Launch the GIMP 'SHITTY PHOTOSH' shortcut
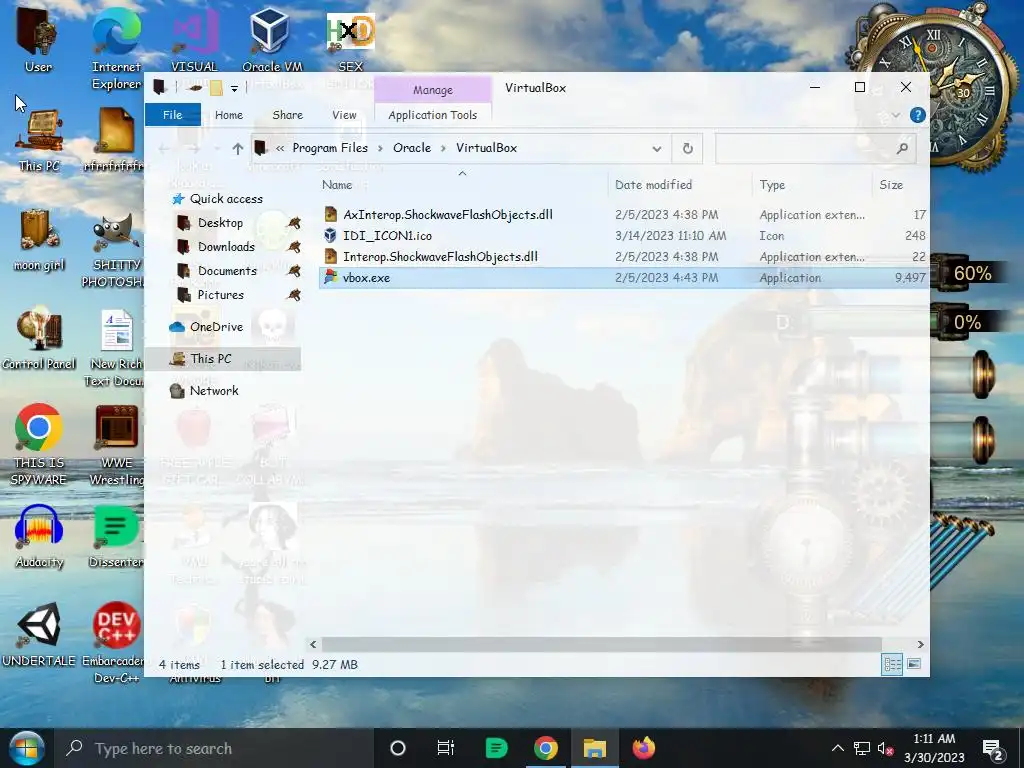This screenshot has width=1024, height=768. coord(116,248)
